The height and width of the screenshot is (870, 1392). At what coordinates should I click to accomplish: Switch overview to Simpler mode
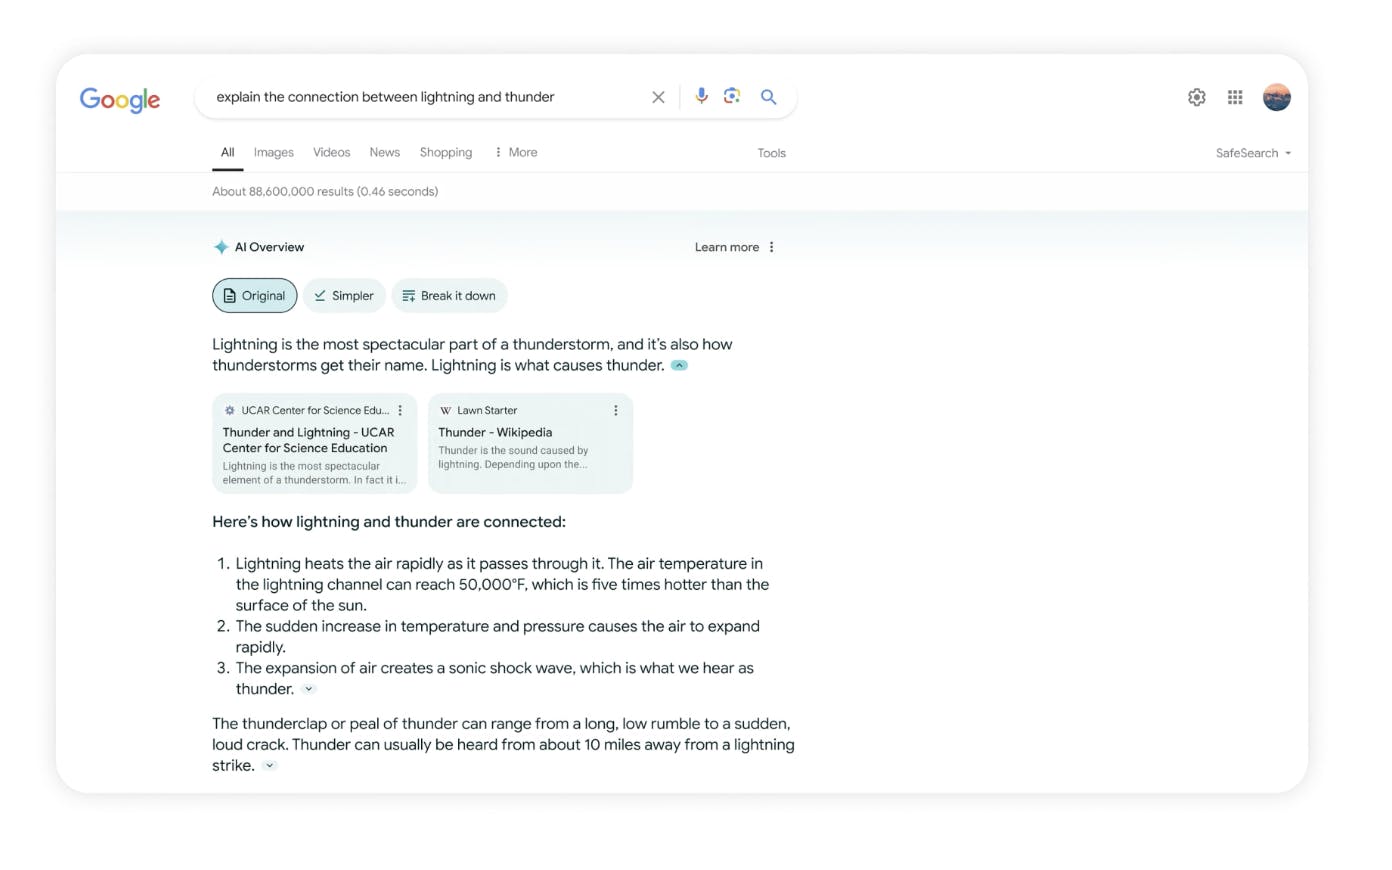(344, 295)
